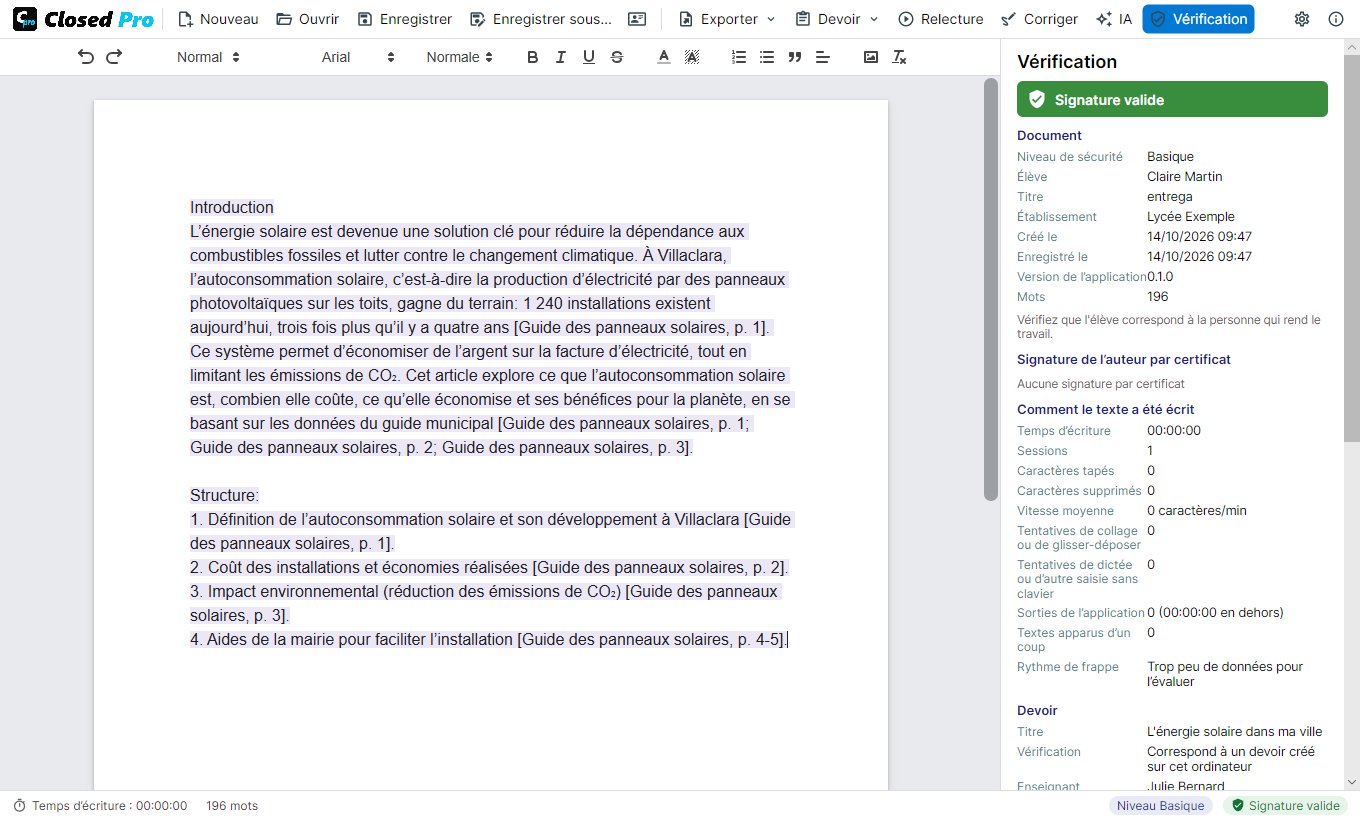Open the Normale font size dropdown
The image size is (1360, 820).
(x=459, y=57)
